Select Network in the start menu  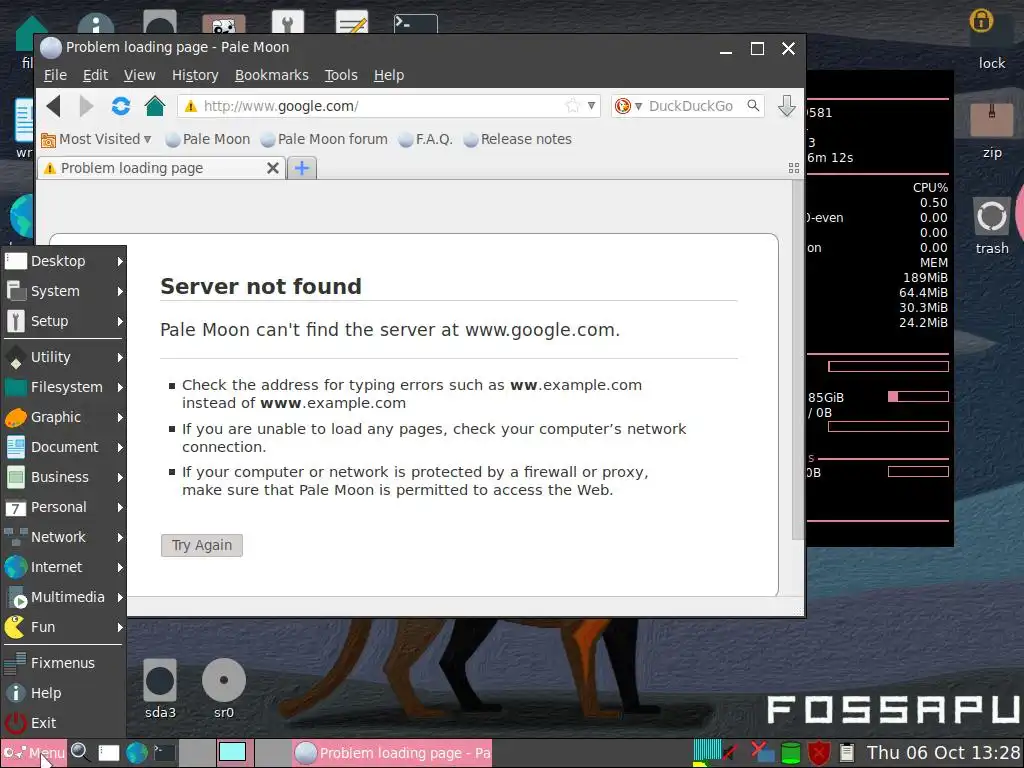(x=63, y=537)
